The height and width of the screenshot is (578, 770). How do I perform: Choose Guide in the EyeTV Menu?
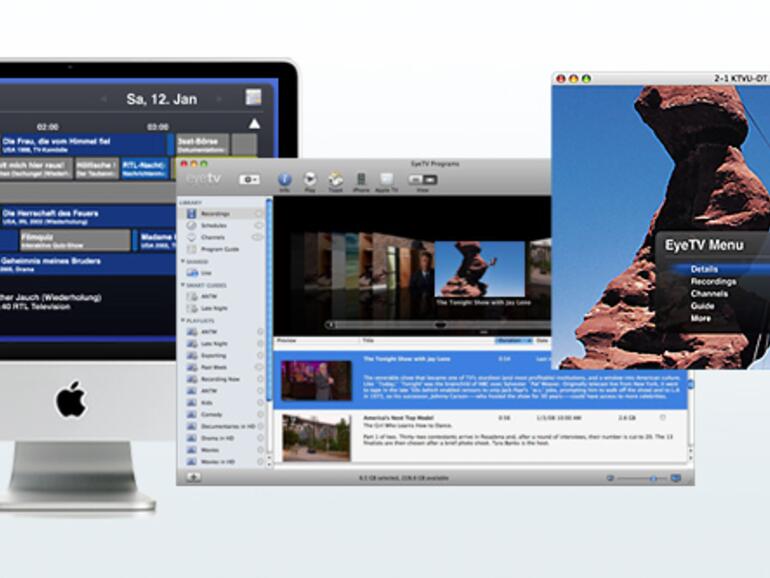pyautogui.click(x=702, y=306)
